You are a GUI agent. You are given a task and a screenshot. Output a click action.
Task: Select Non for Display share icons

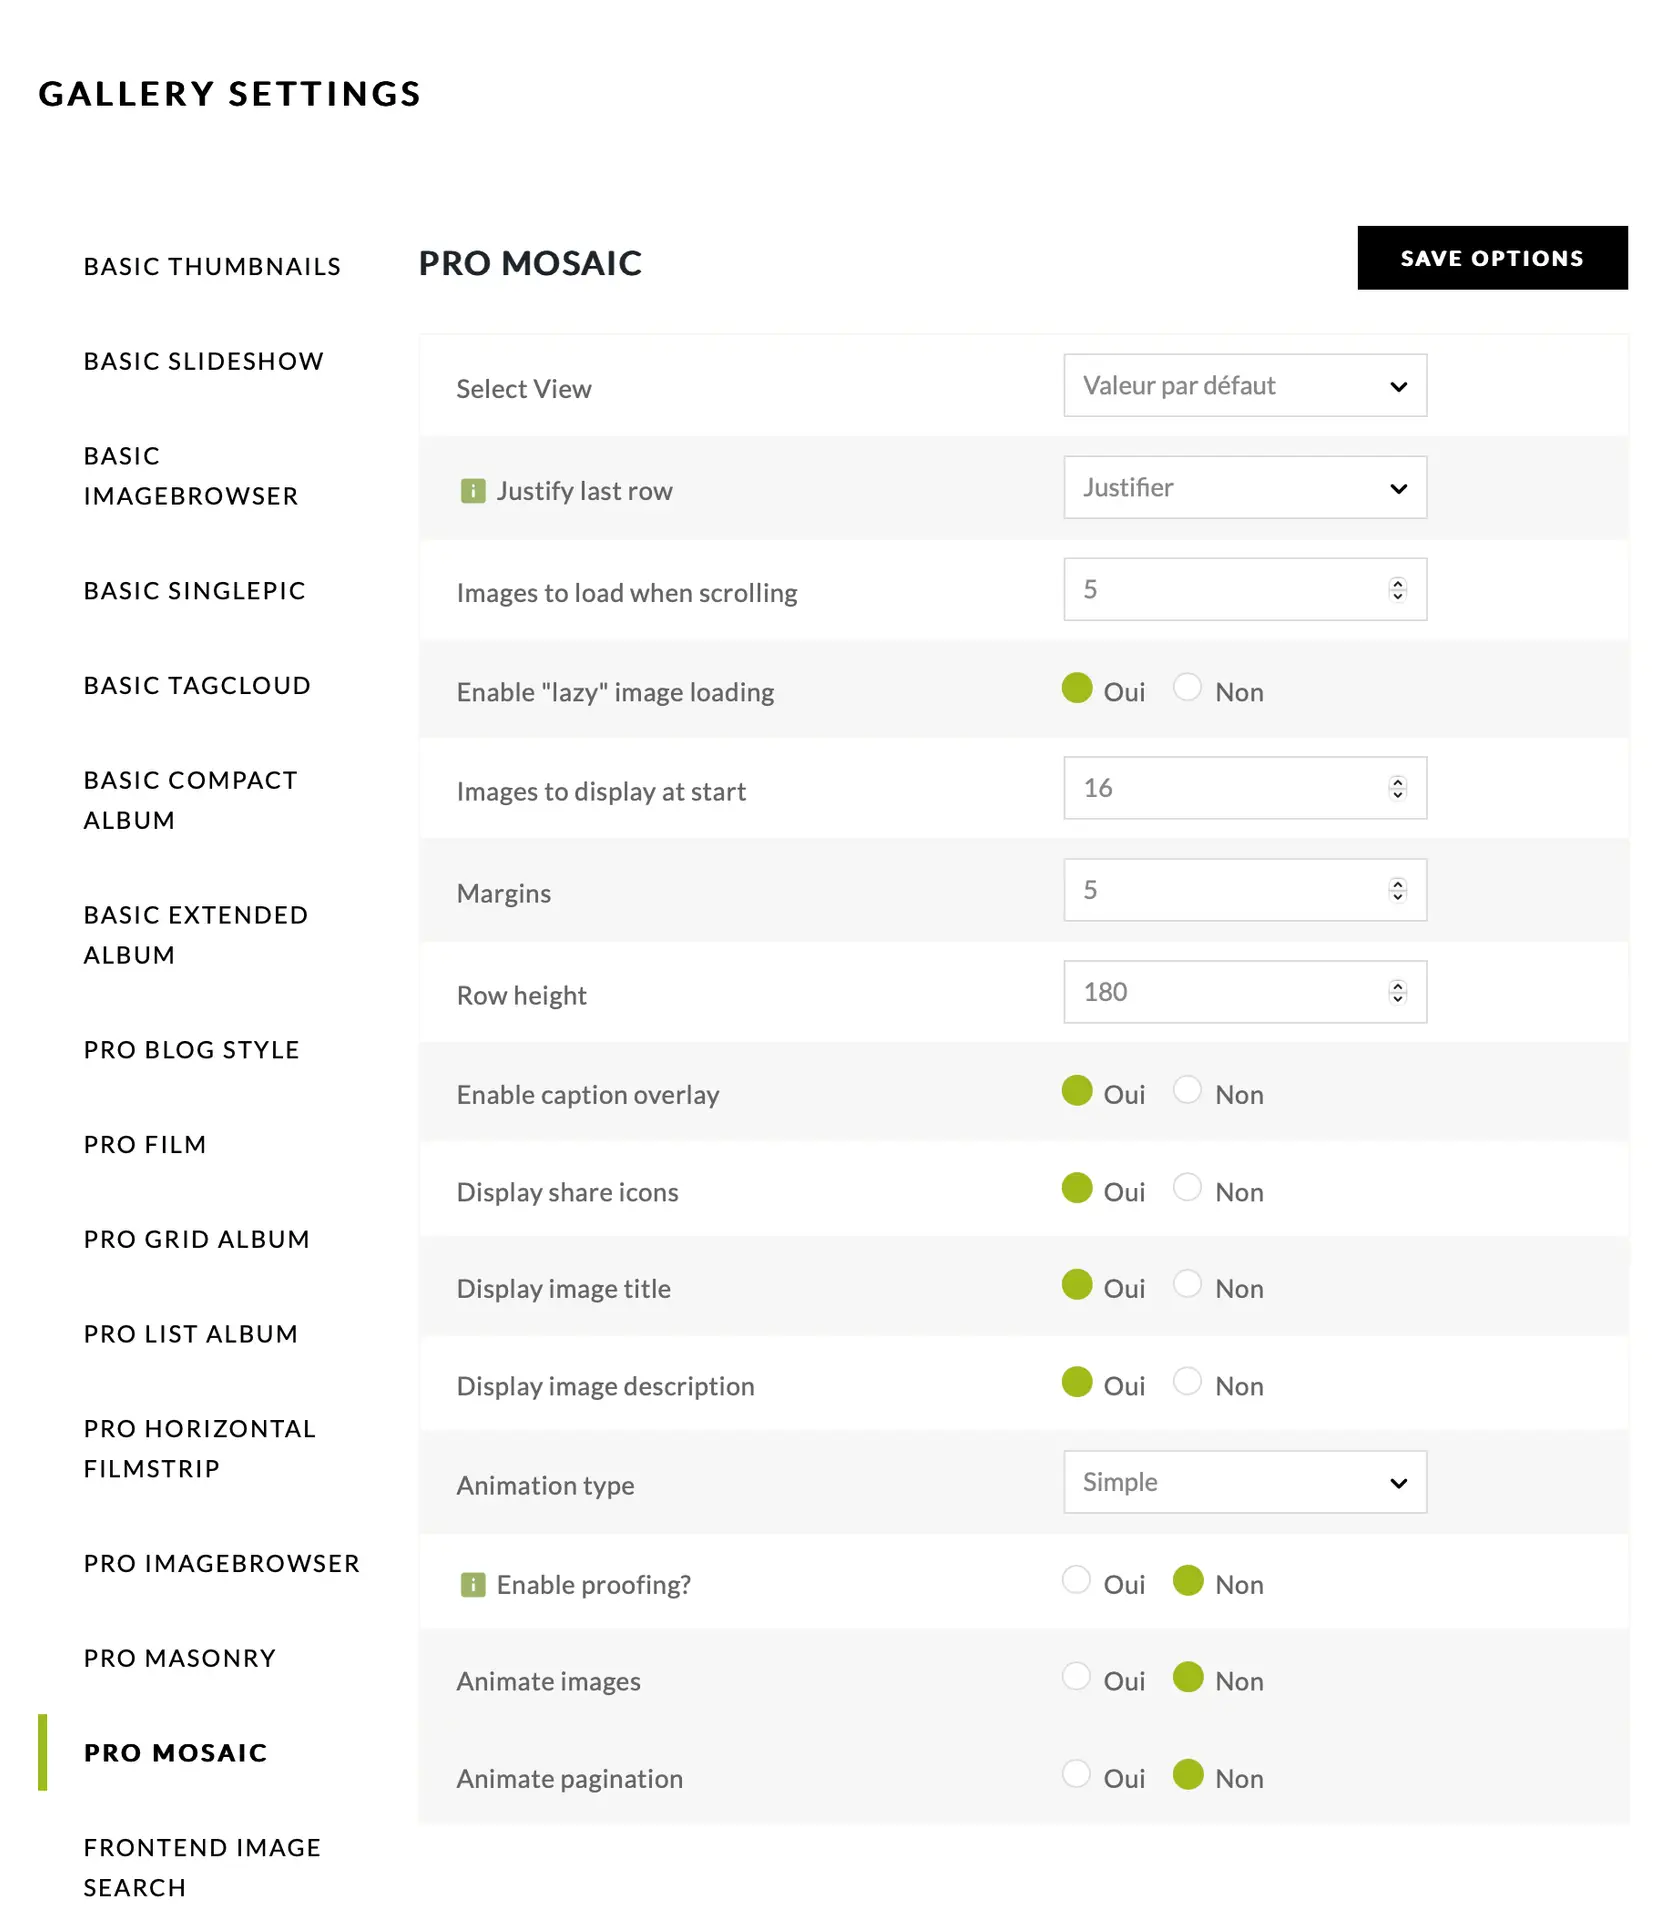1187,1187
